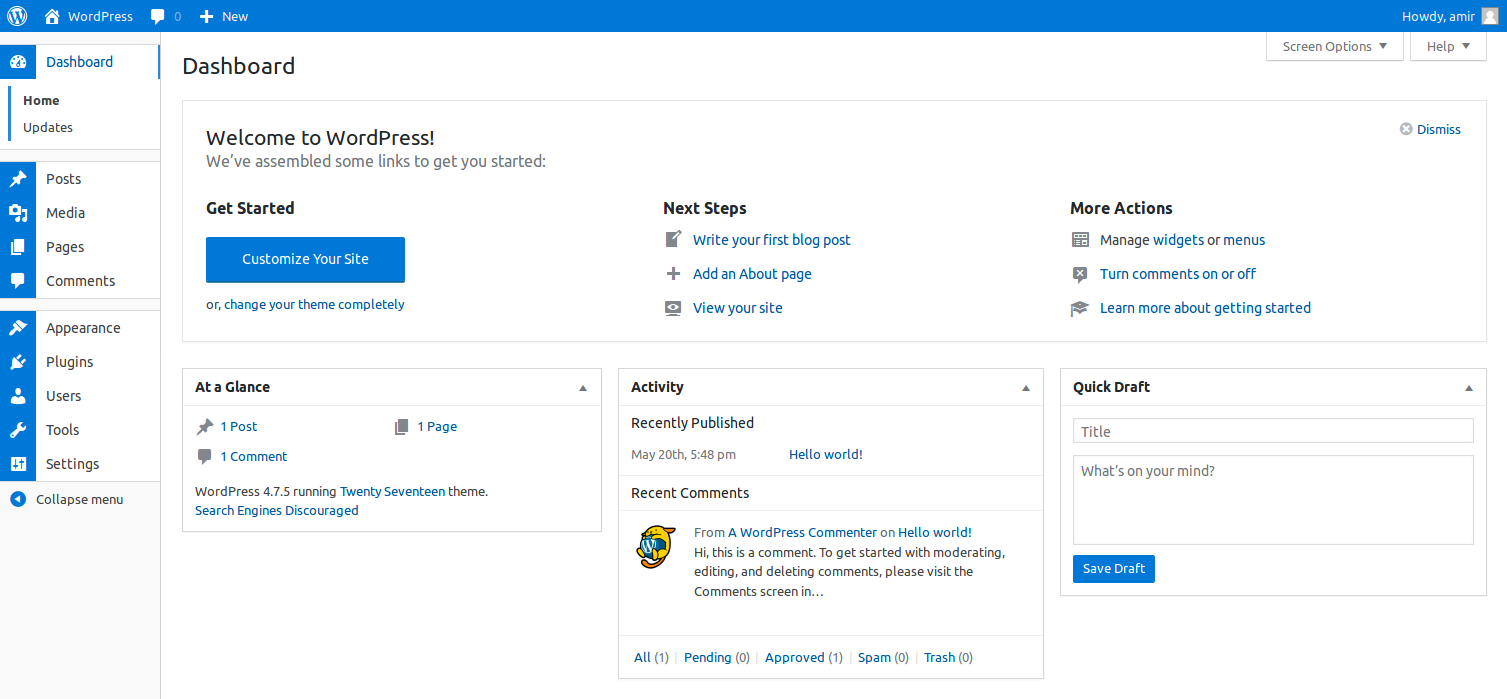Select the Updates submenu item
Screen dimensions: 1507x699
point(48,127)
